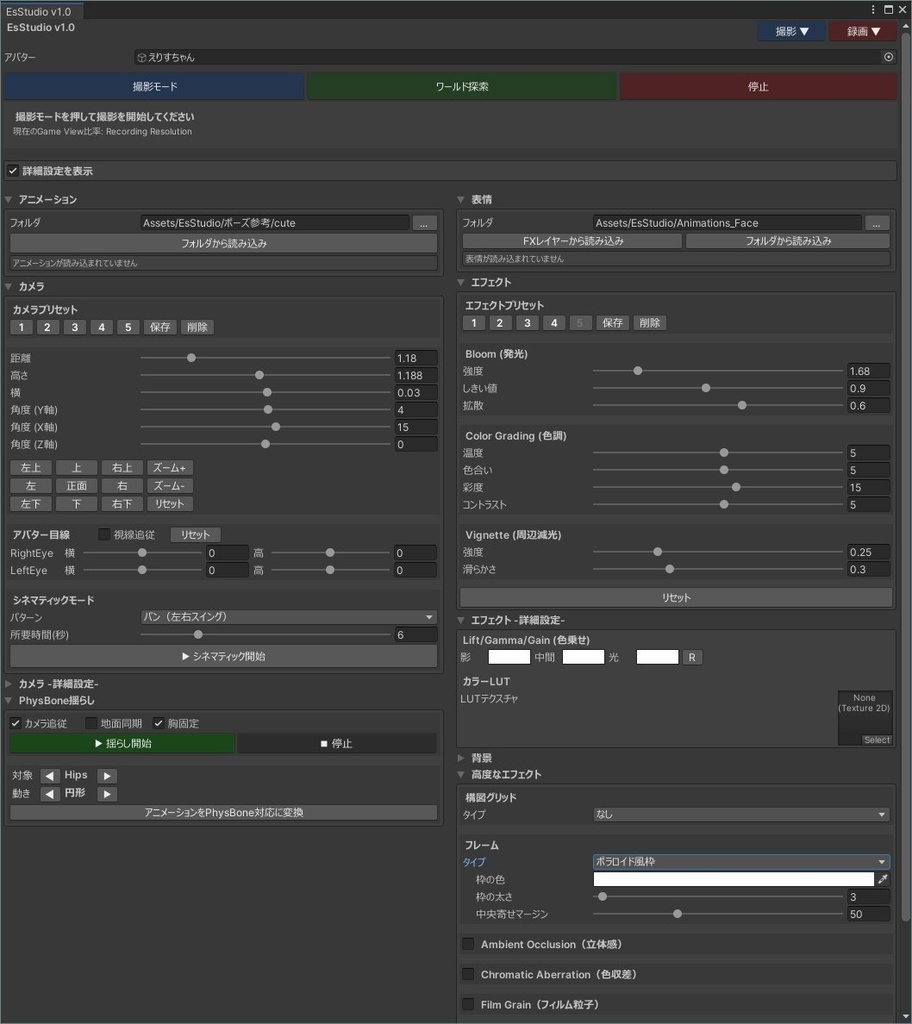Click the Bloom 強度 slider handle

[x=637, y=370]
